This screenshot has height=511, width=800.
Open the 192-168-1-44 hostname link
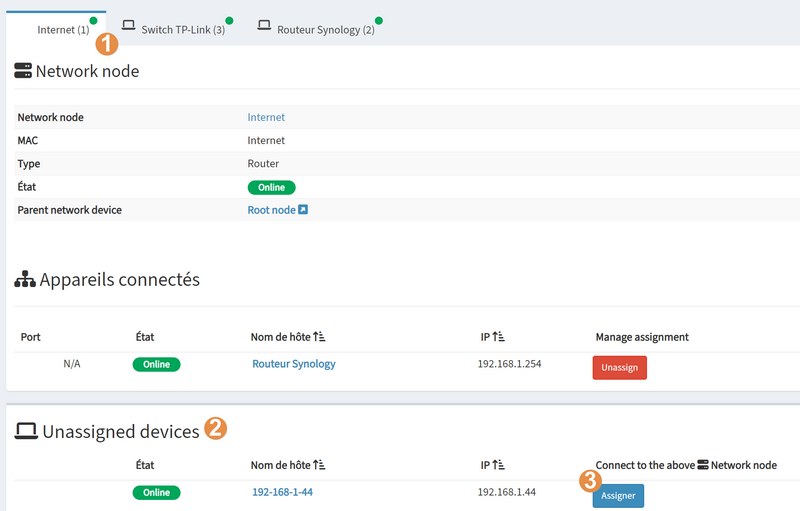point(282,492)
